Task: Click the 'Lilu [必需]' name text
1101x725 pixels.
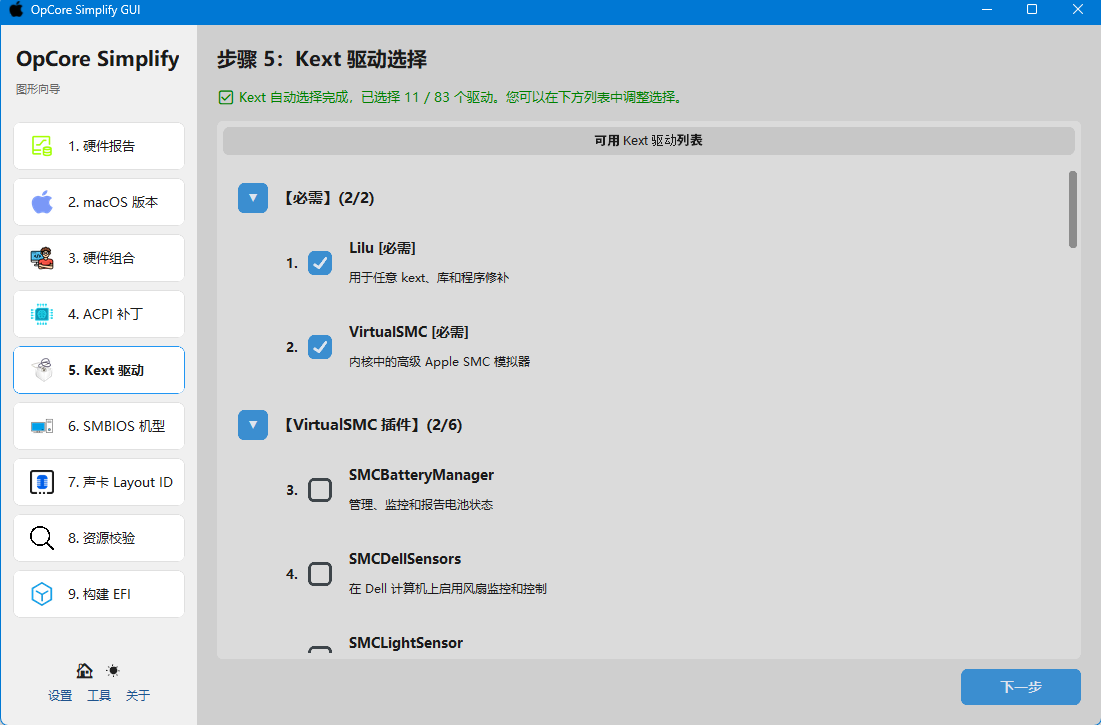Action: tap(382, 248)
